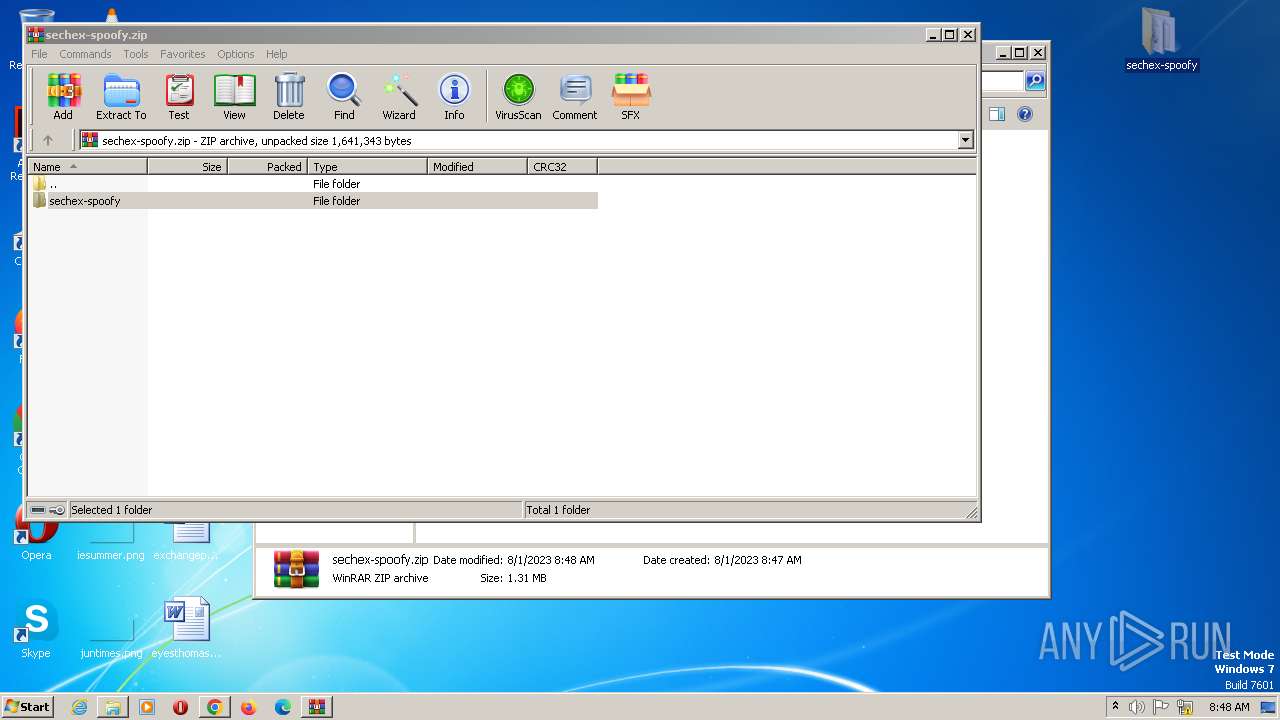Open the Help menu
The image size is (1280, 720).
[x=277, y=54]
